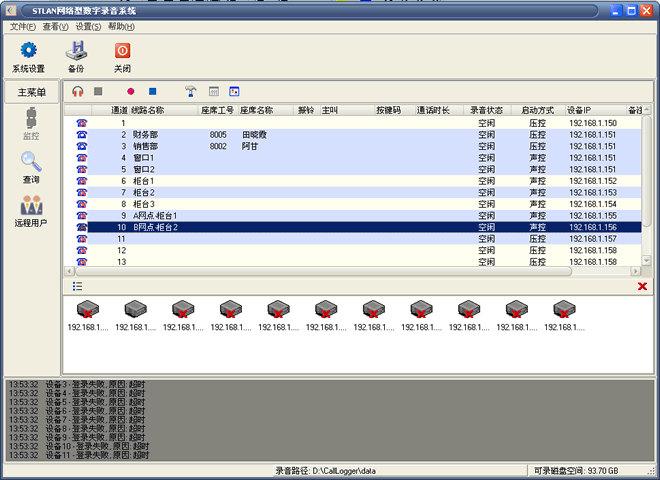This screenshot has height=480, width=660.
Task: Click the red 关闭 (Close) power icon
Action: pos(122,56)
